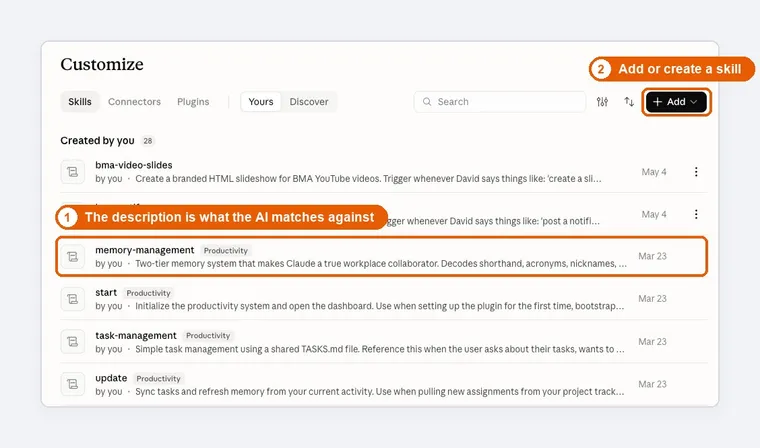Switch to the Plugins tab
Image resolution: width=760 pixels, height=448 pixels.
[193, 102]
